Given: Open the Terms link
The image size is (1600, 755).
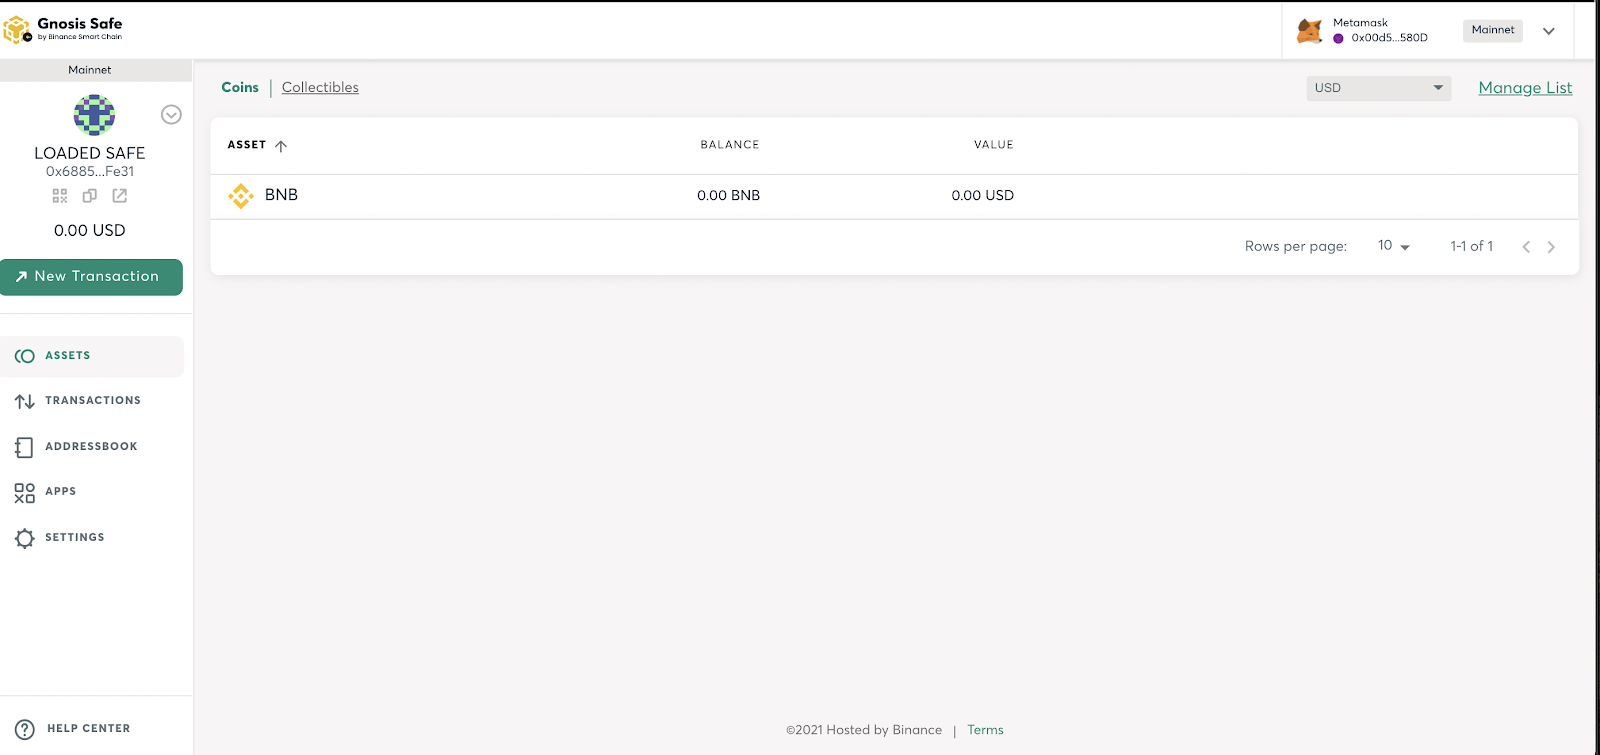Looking at the screenshot, I should [985, 730].
